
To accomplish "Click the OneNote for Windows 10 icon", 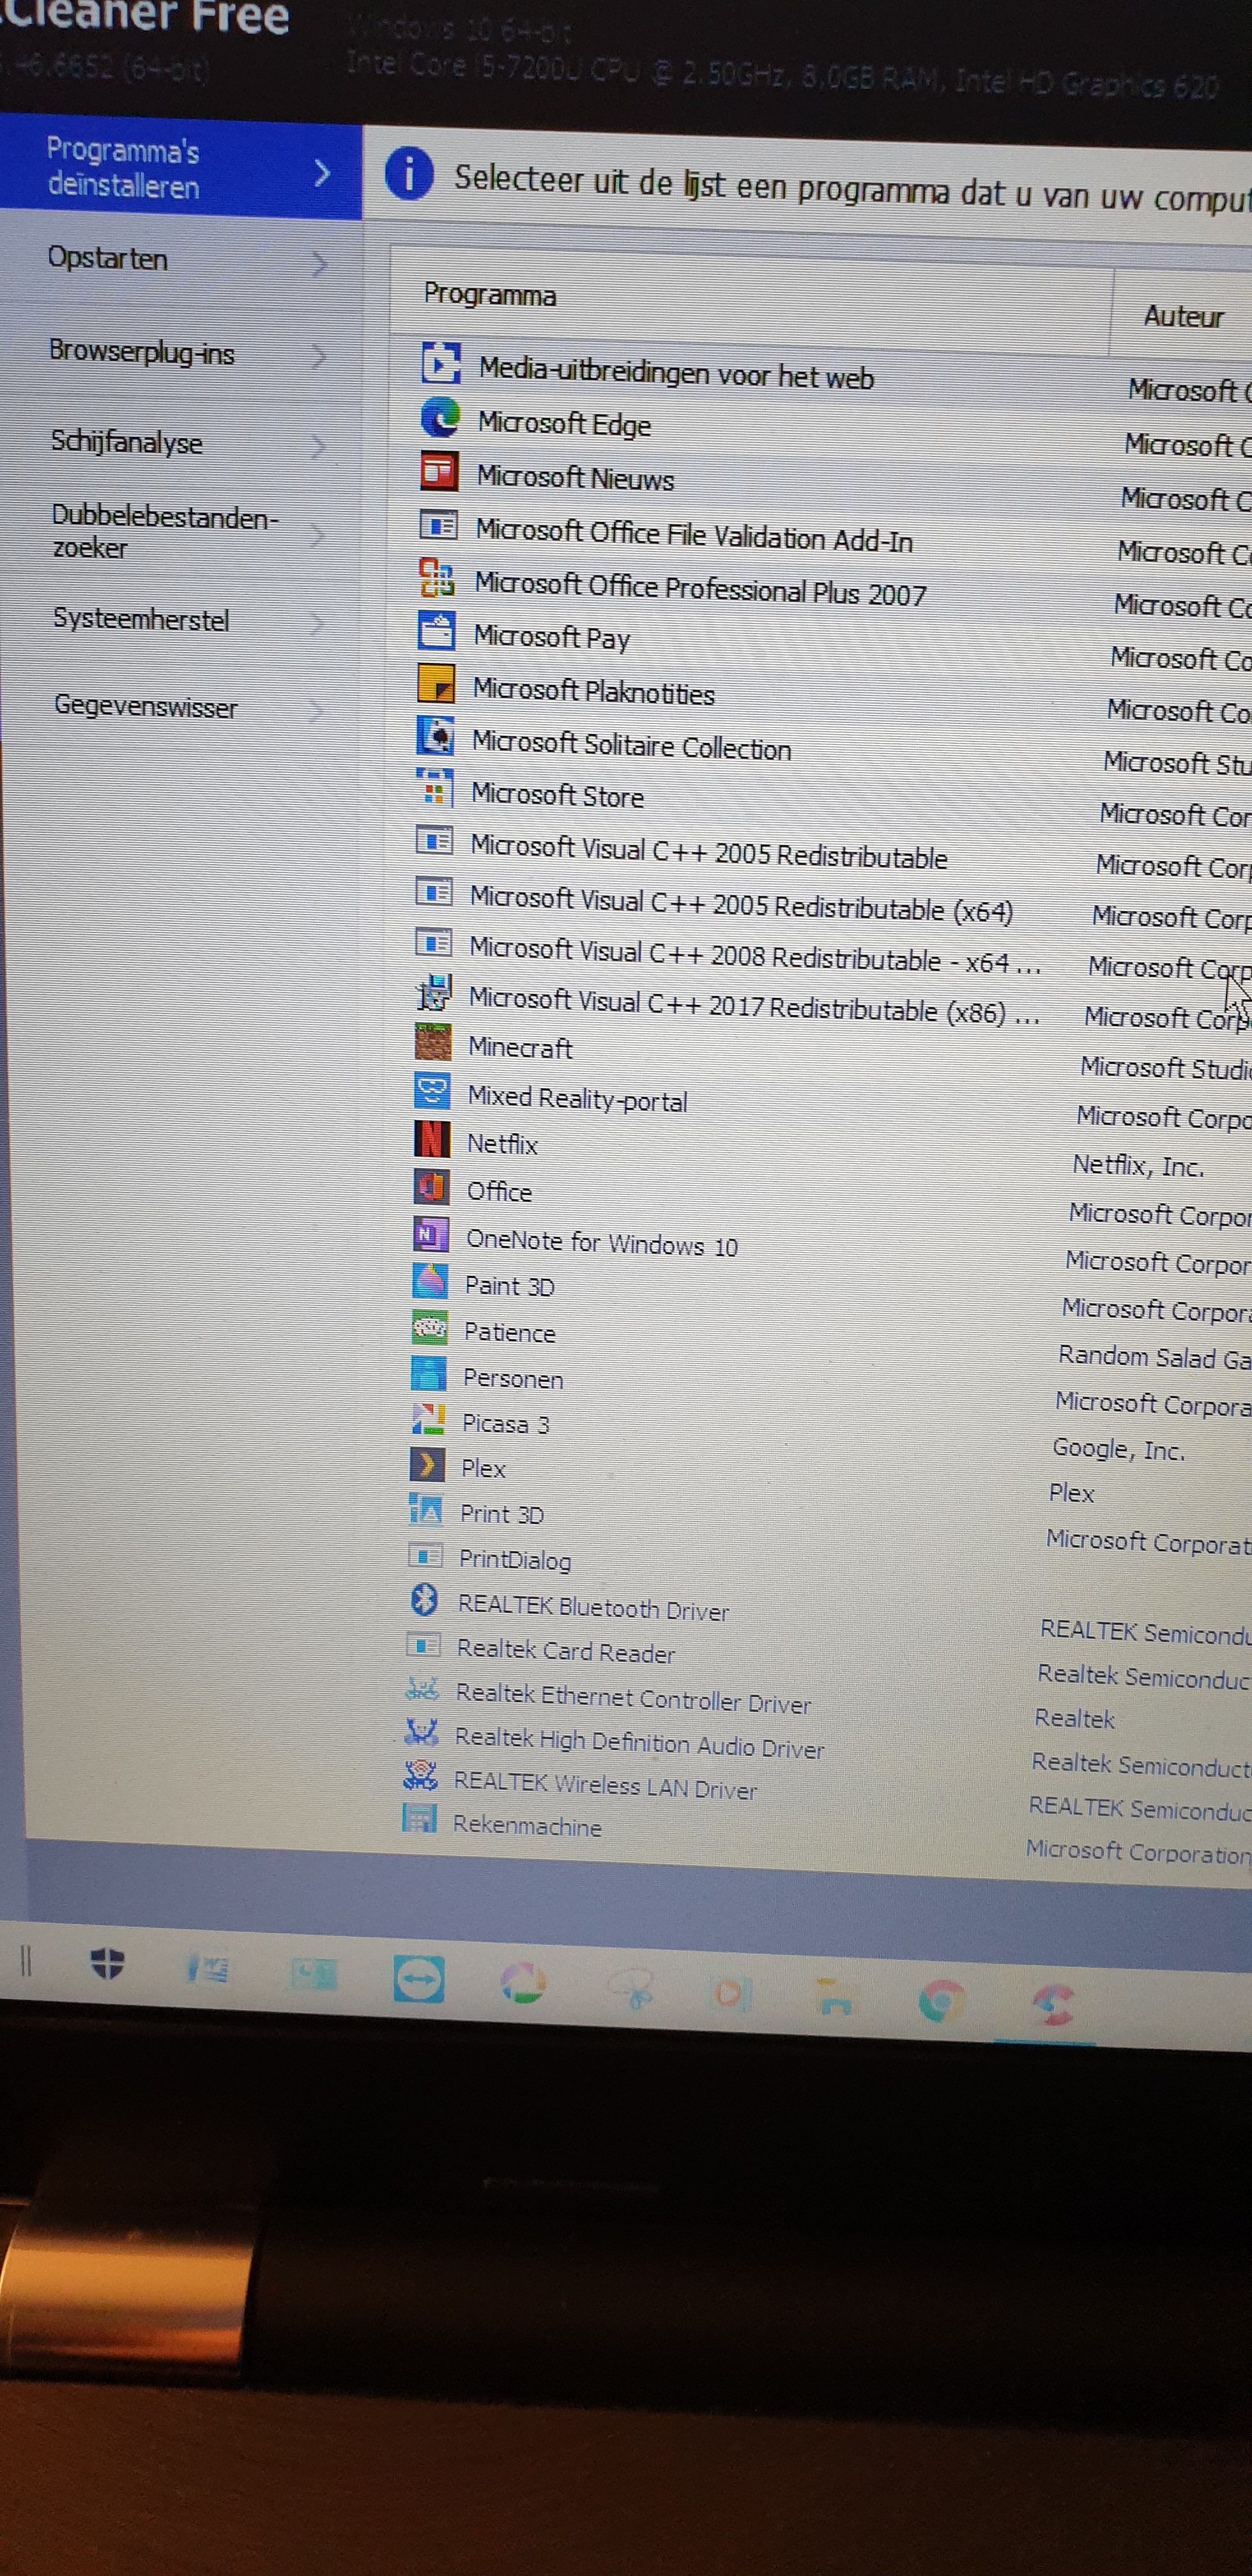I will pyautogui.click(x=430, y=1235).
